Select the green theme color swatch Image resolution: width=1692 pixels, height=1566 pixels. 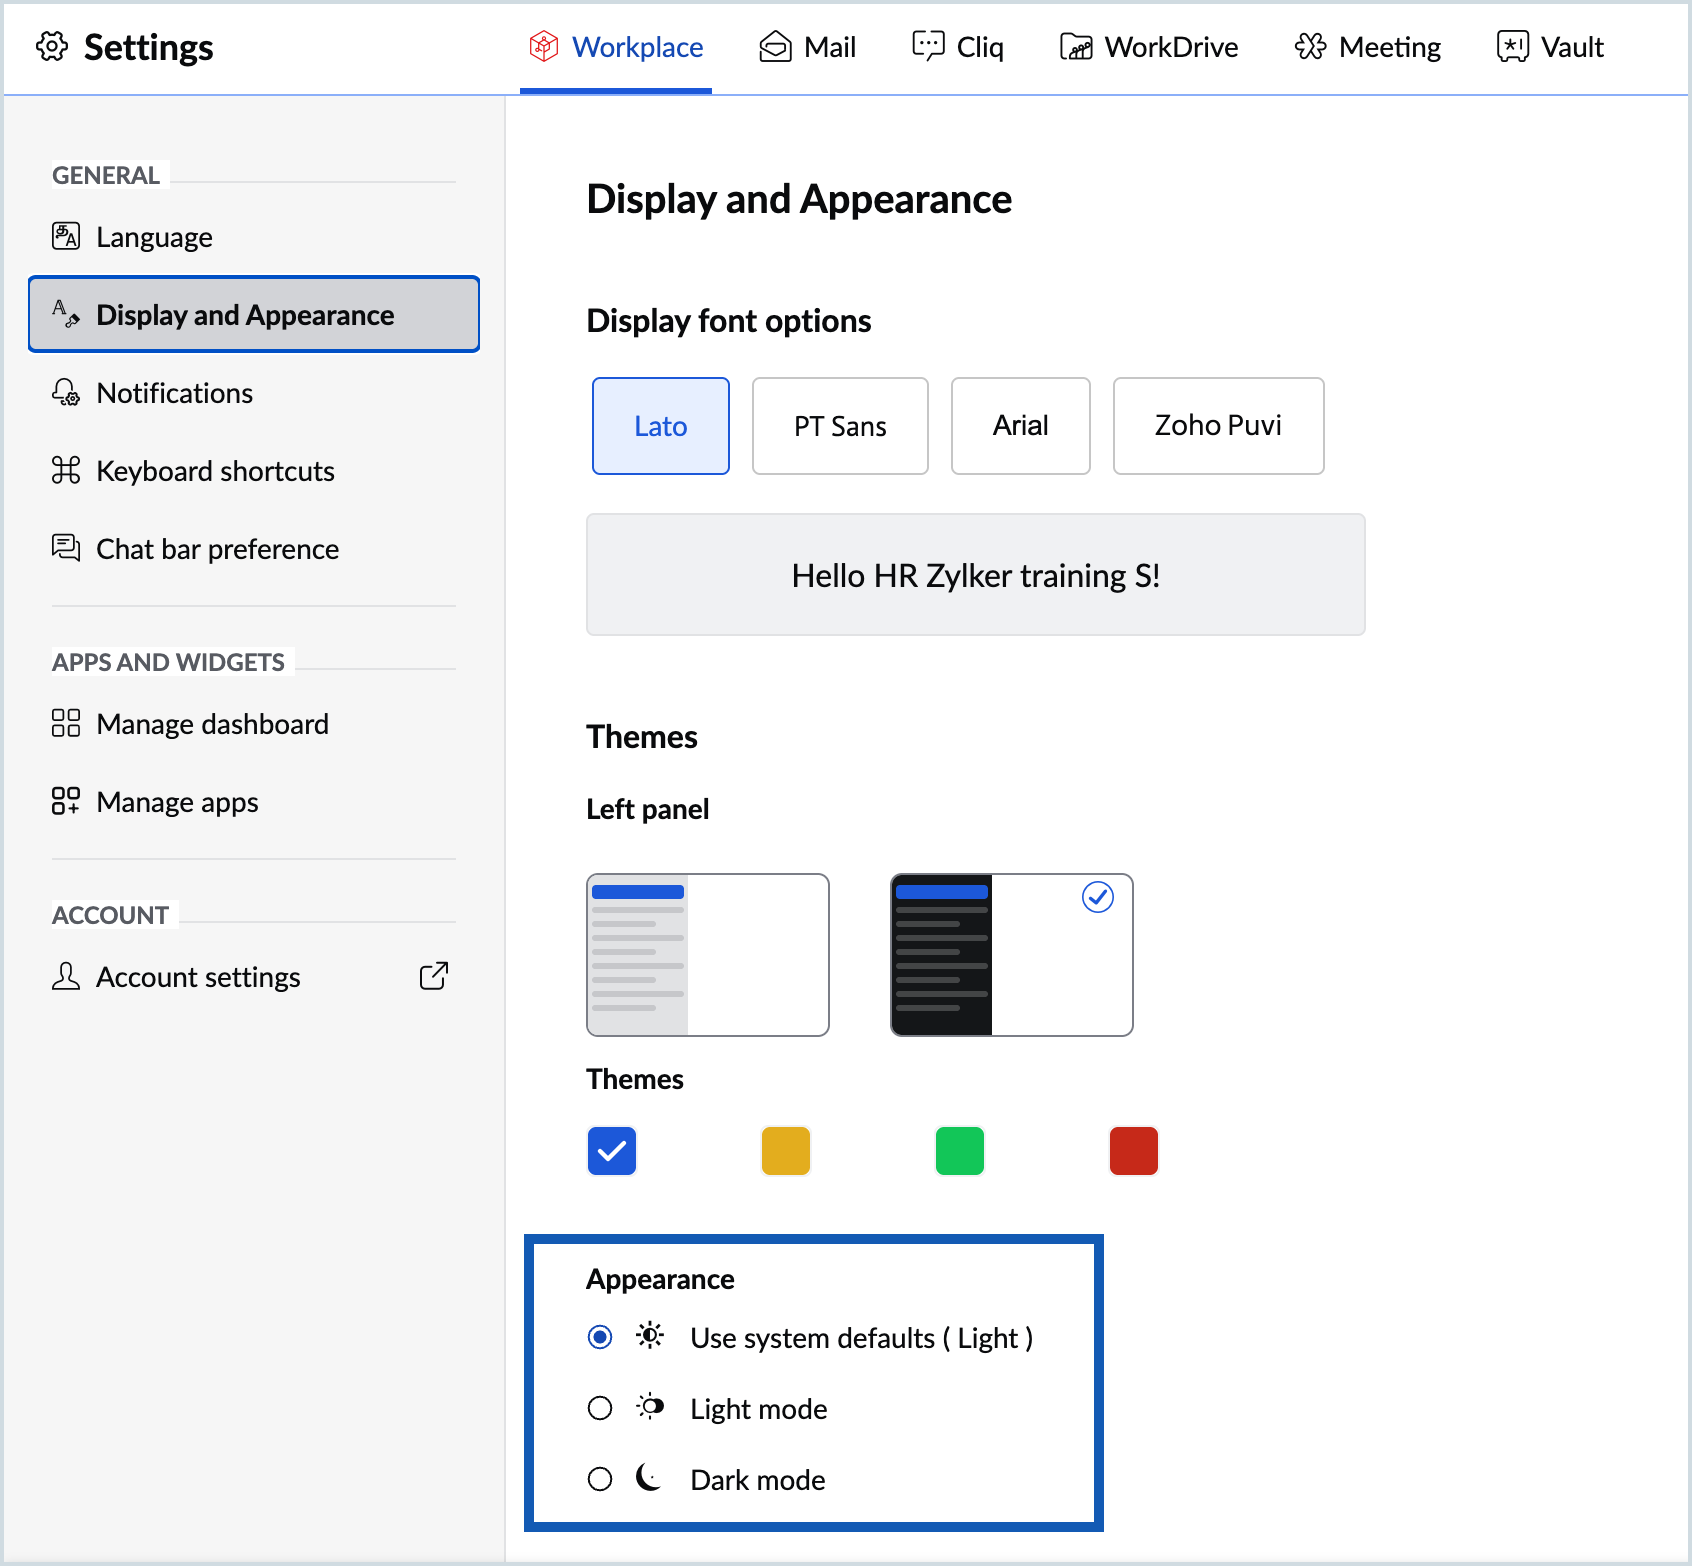[960, 1151]
